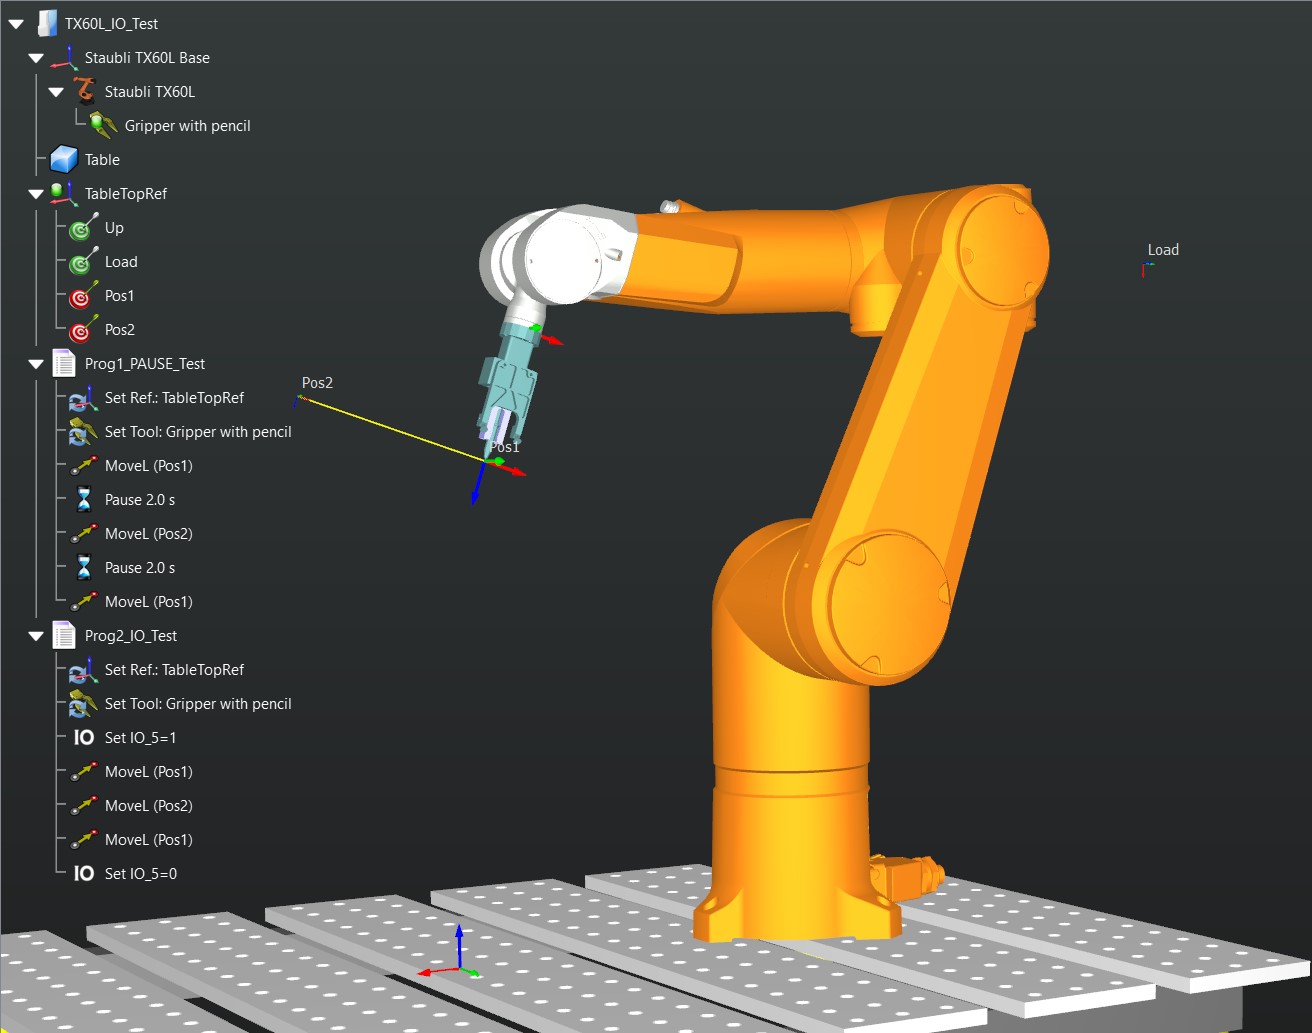
Task: Collapse the Prog2_IO_Test program node
Action: tap(36, 636)
